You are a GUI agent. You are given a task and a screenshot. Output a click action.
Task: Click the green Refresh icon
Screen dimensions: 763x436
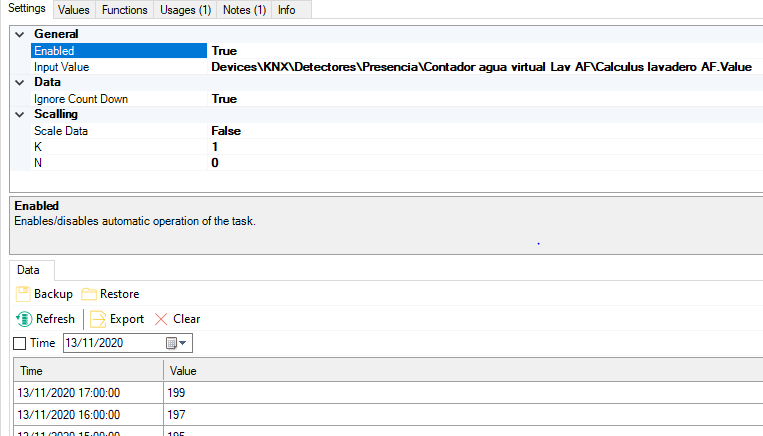coord(24,319)
